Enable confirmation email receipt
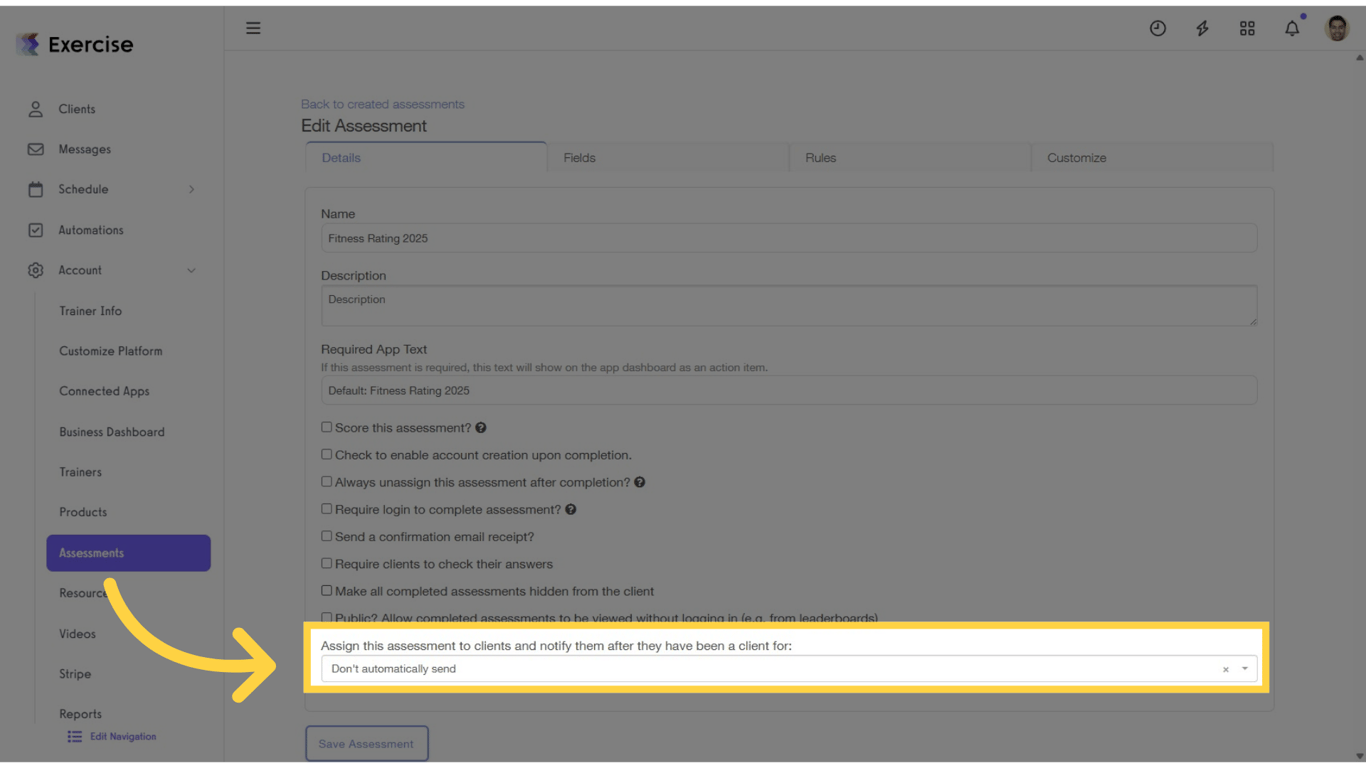 coord(326,536)
